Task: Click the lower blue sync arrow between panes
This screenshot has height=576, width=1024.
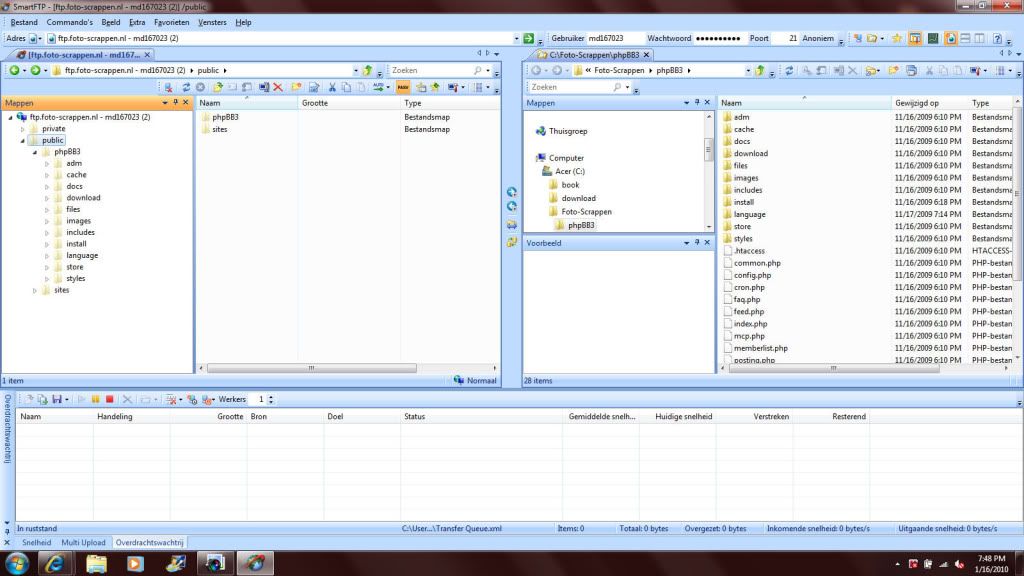Action: 512,206
